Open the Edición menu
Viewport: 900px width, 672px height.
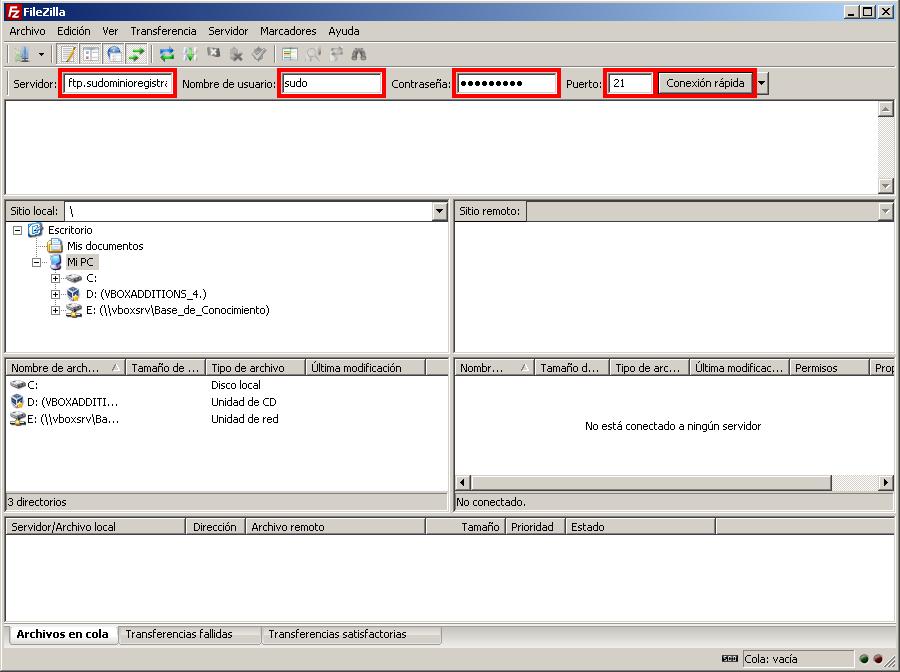(73, 31)
